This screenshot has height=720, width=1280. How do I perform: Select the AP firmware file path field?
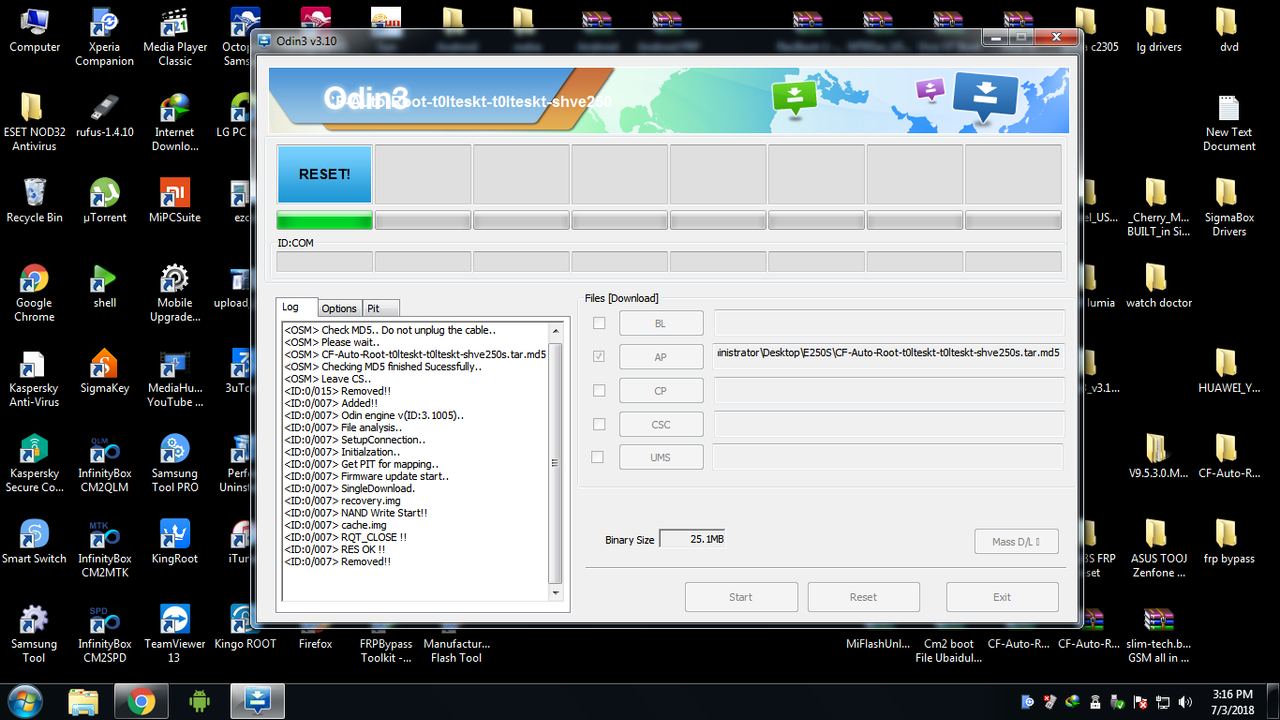pos(886,356)
